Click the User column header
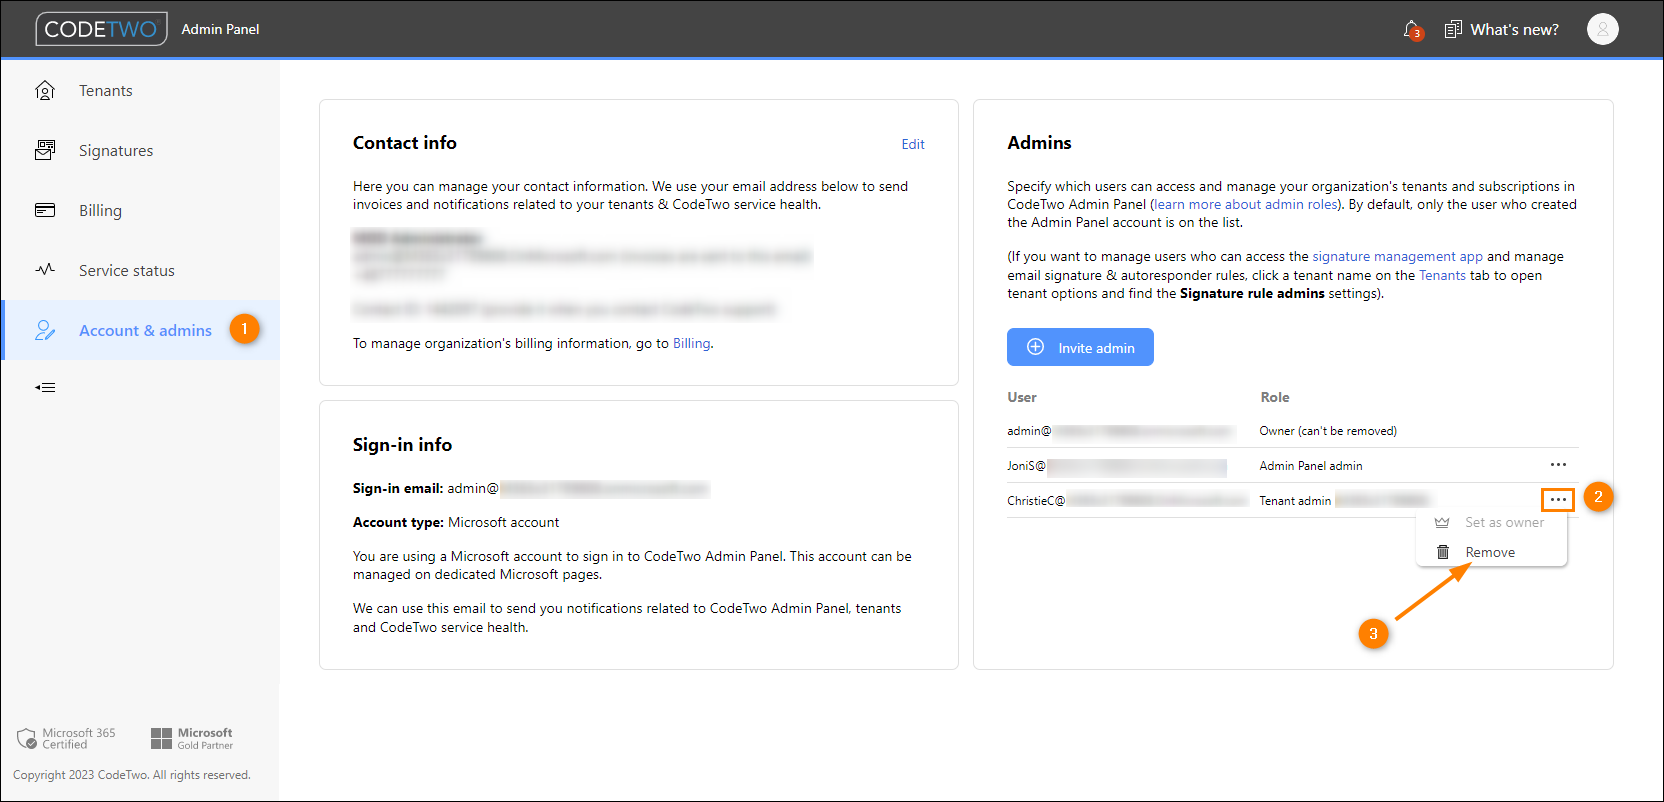Image resolution: width=1664 pixels, height=802 pixels. coord(1022,397)
